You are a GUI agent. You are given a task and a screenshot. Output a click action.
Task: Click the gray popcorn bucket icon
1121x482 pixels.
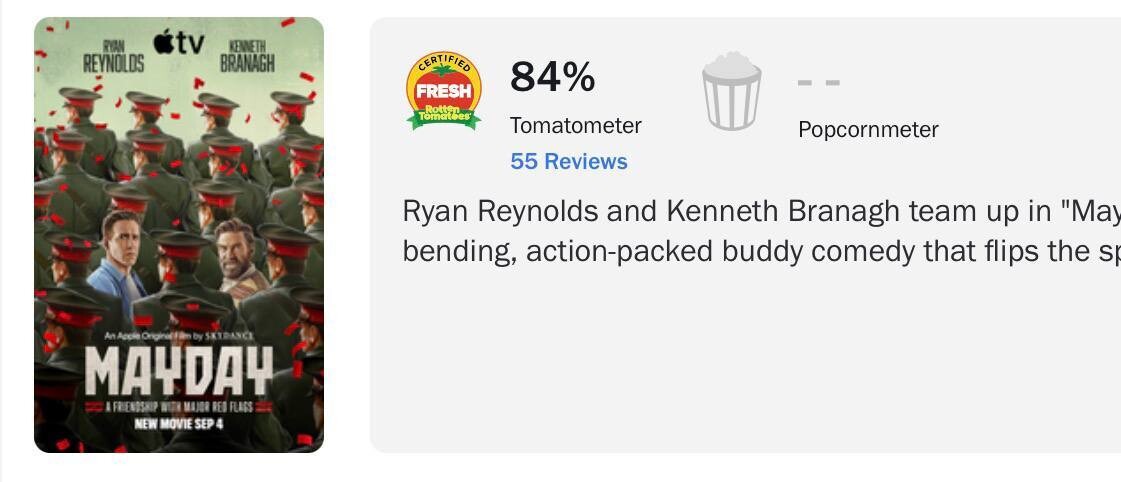[x=731, y=91]
